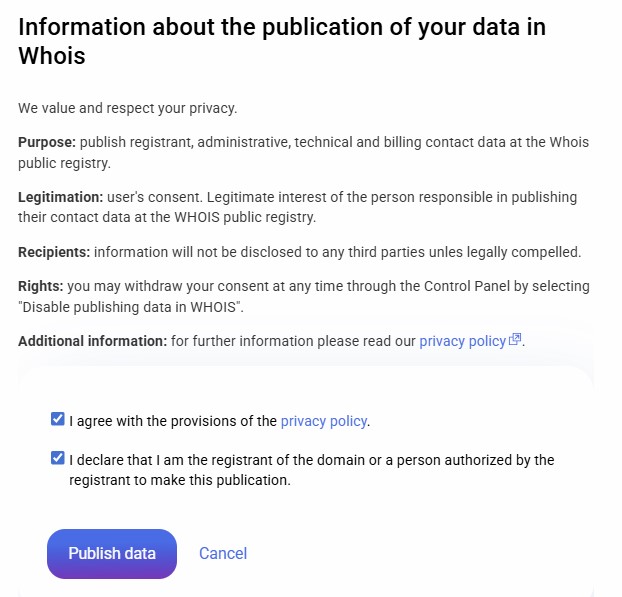Uncheck the privacy policy agreement checkbox
Screen dimensions: 622x597
pos(57,420)
